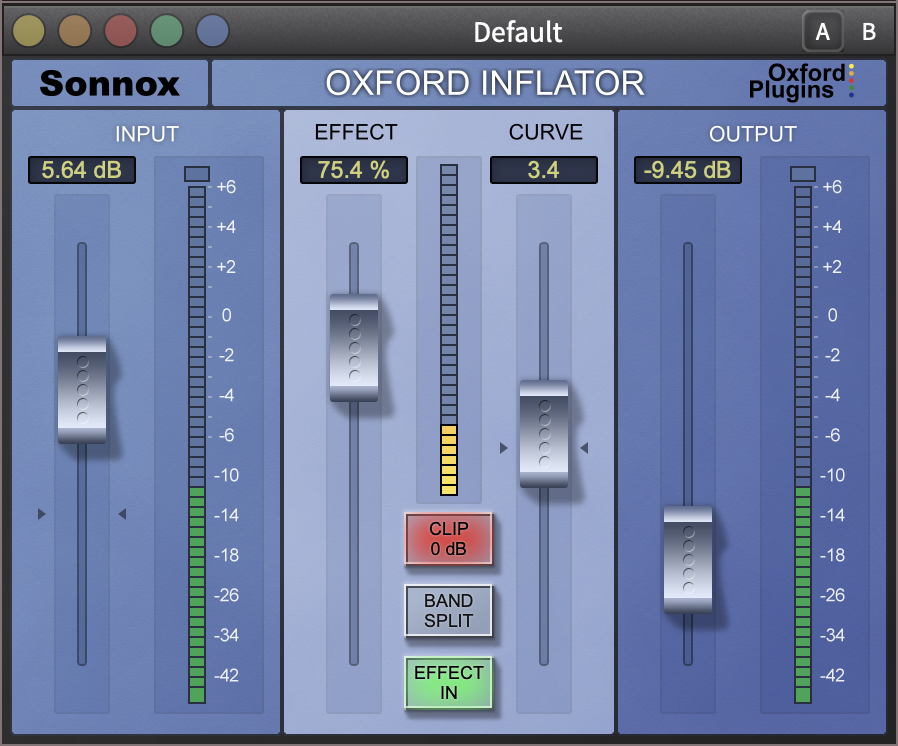Click the right arrow marker beside INPUT slider
Screen dimensions: 898x746
pyautogui.click(x=122, y=514)
